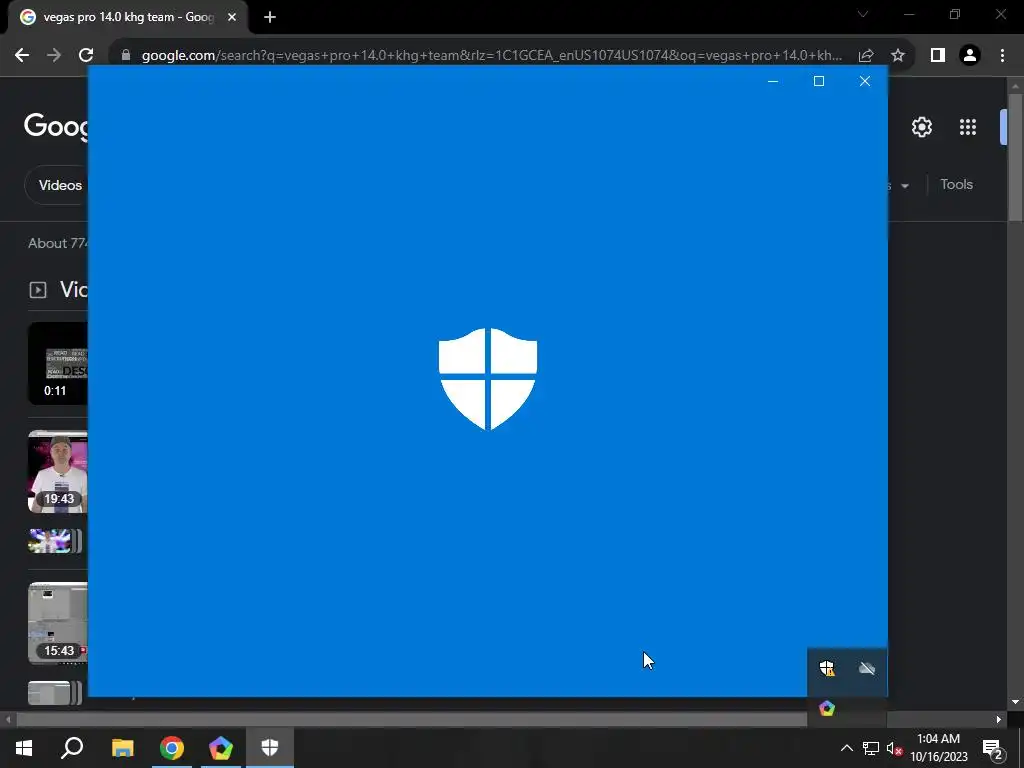Open Chrome tab search chevron
This screenshot has height=768, width=1024.
point(863,14)
